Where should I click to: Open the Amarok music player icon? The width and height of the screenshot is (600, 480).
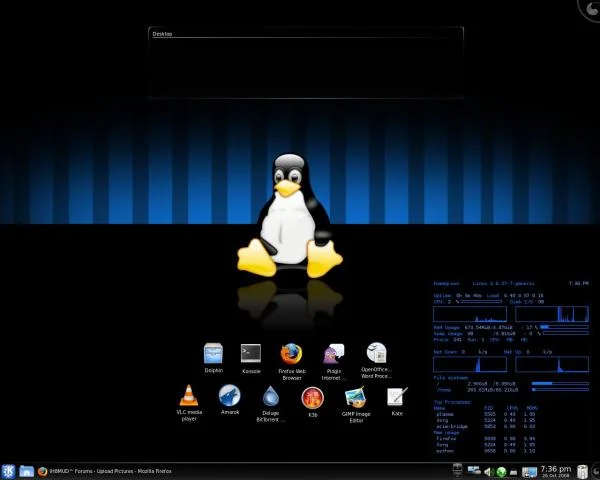click(230, 399)
